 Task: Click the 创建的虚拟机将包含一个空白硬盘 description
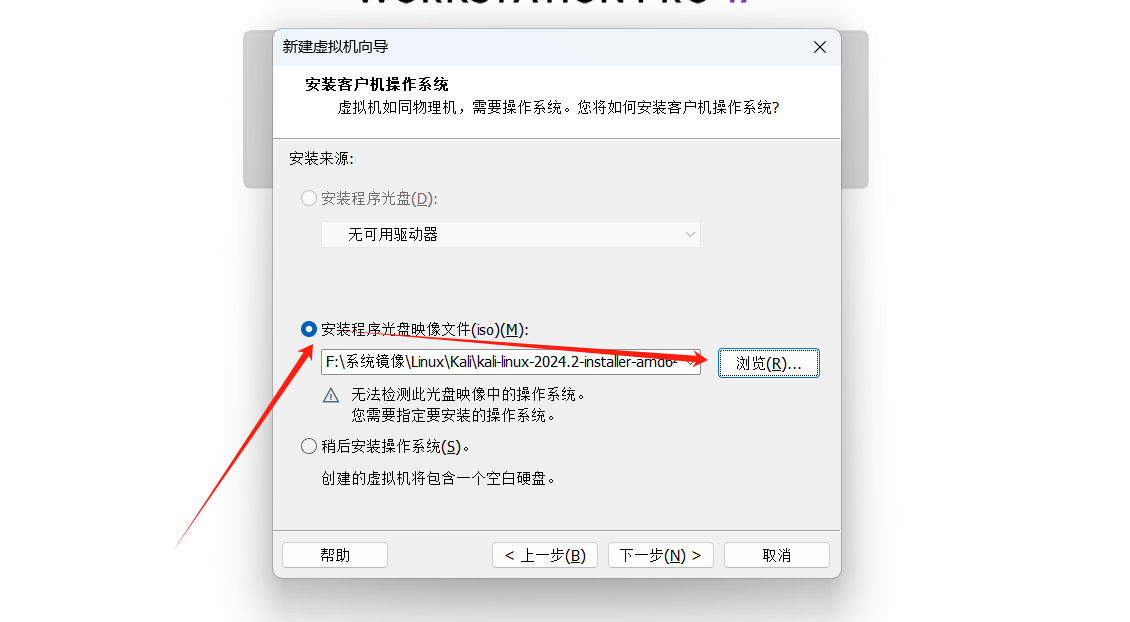[438, 479]
